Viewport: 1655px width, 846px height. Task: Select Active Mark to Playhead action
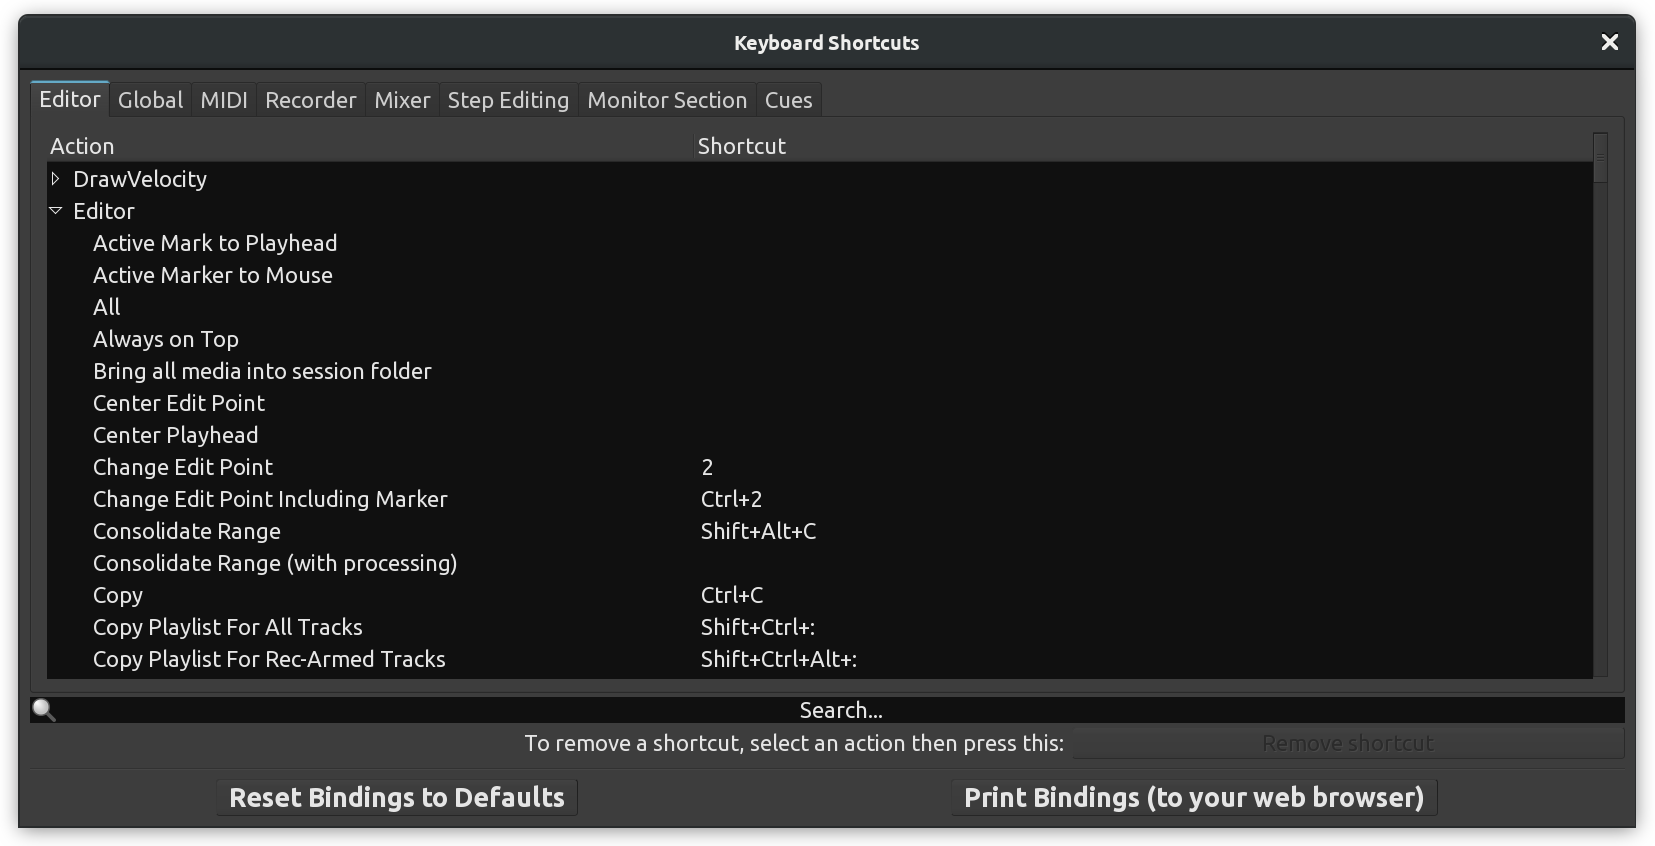click(x=820, y=243)
